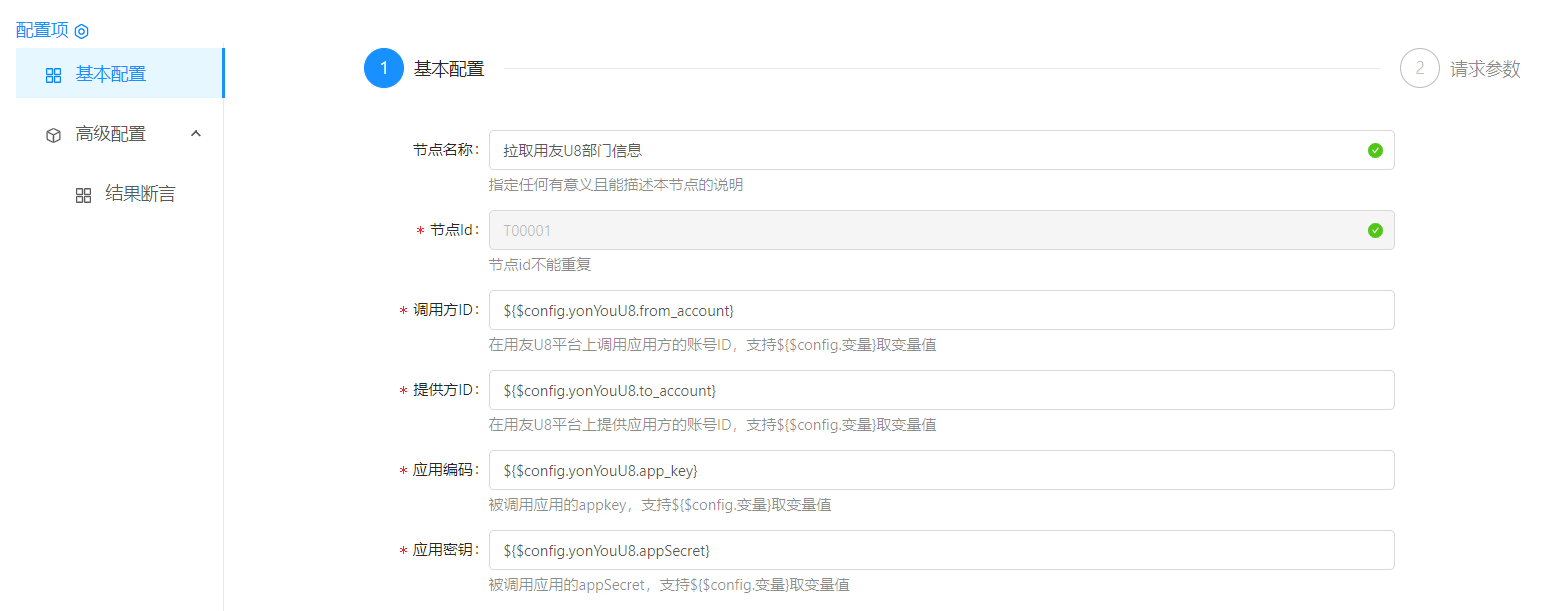Screen dimensions: 1556x611
Task: Click the hexagon settings icon beside 配置项
Action: (82, 31)
